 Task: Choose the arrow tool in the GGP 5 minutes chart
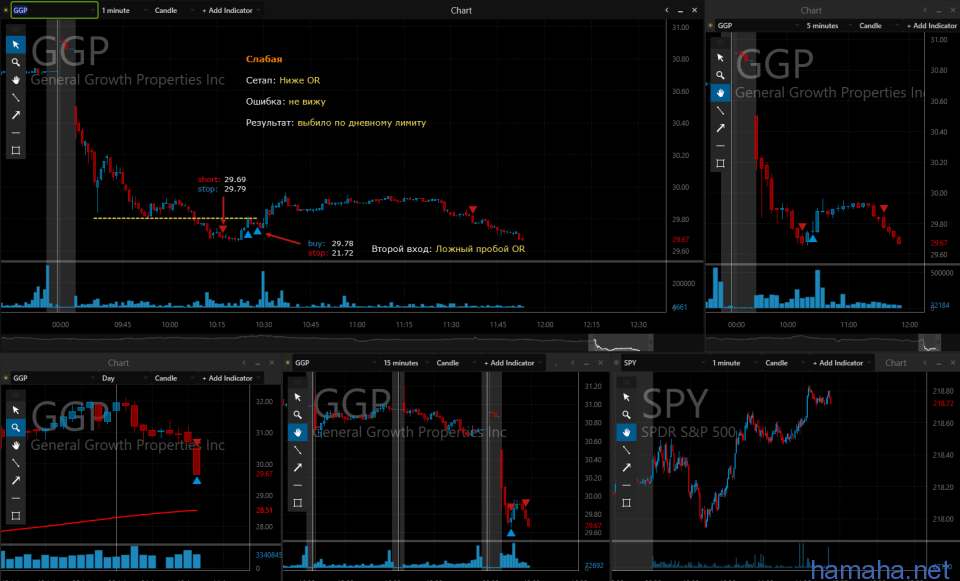click(x=721, y=129)
